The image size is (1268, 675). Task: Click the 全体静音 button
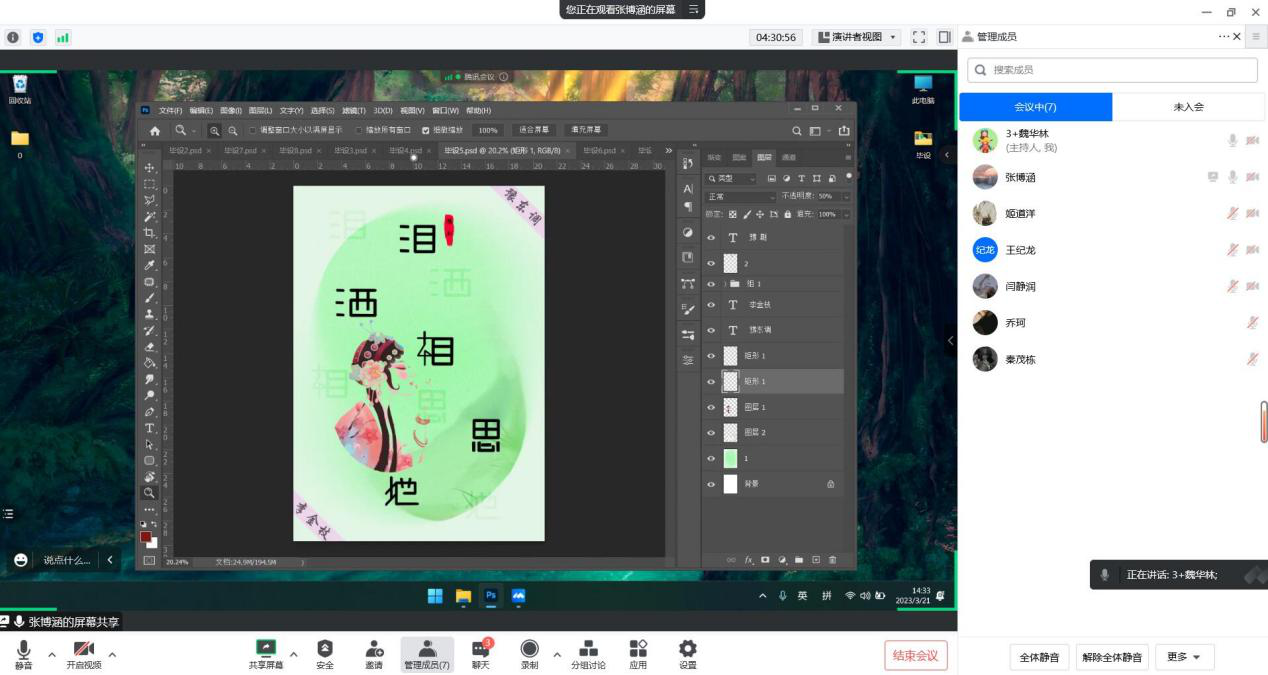point(1040,657)
